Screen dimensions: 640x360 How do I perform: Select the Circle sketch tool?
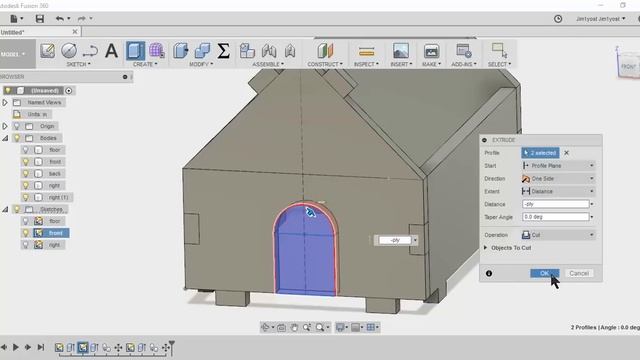tap(69, 51)
